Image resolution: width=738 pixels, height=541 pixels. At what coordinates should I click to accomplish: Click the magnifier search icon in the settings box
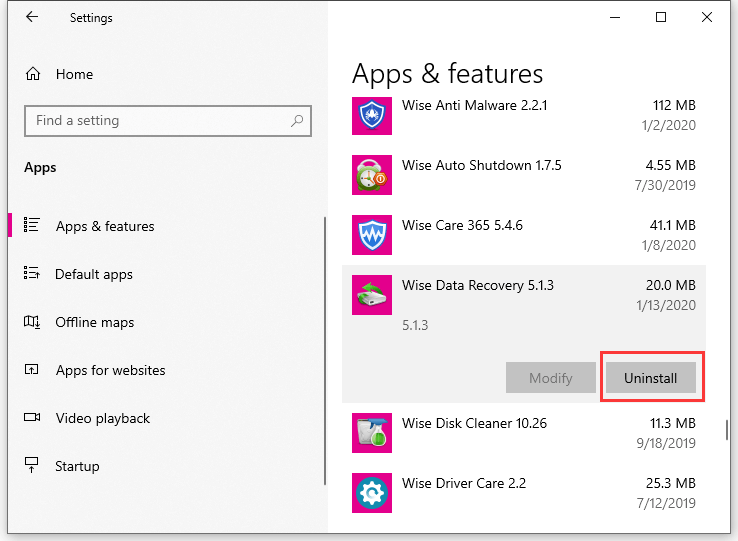point(297,121)
